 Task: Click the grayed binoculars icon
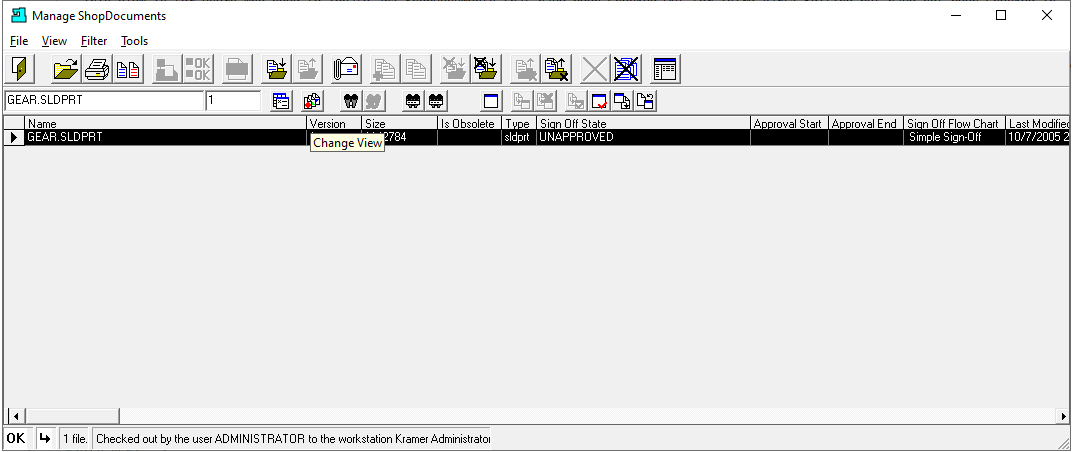coord(374,101)
